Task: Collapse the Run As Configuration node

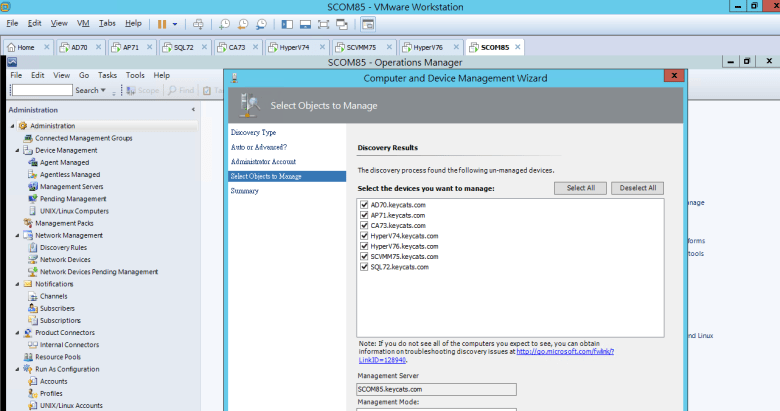Action: coord(16,369)
